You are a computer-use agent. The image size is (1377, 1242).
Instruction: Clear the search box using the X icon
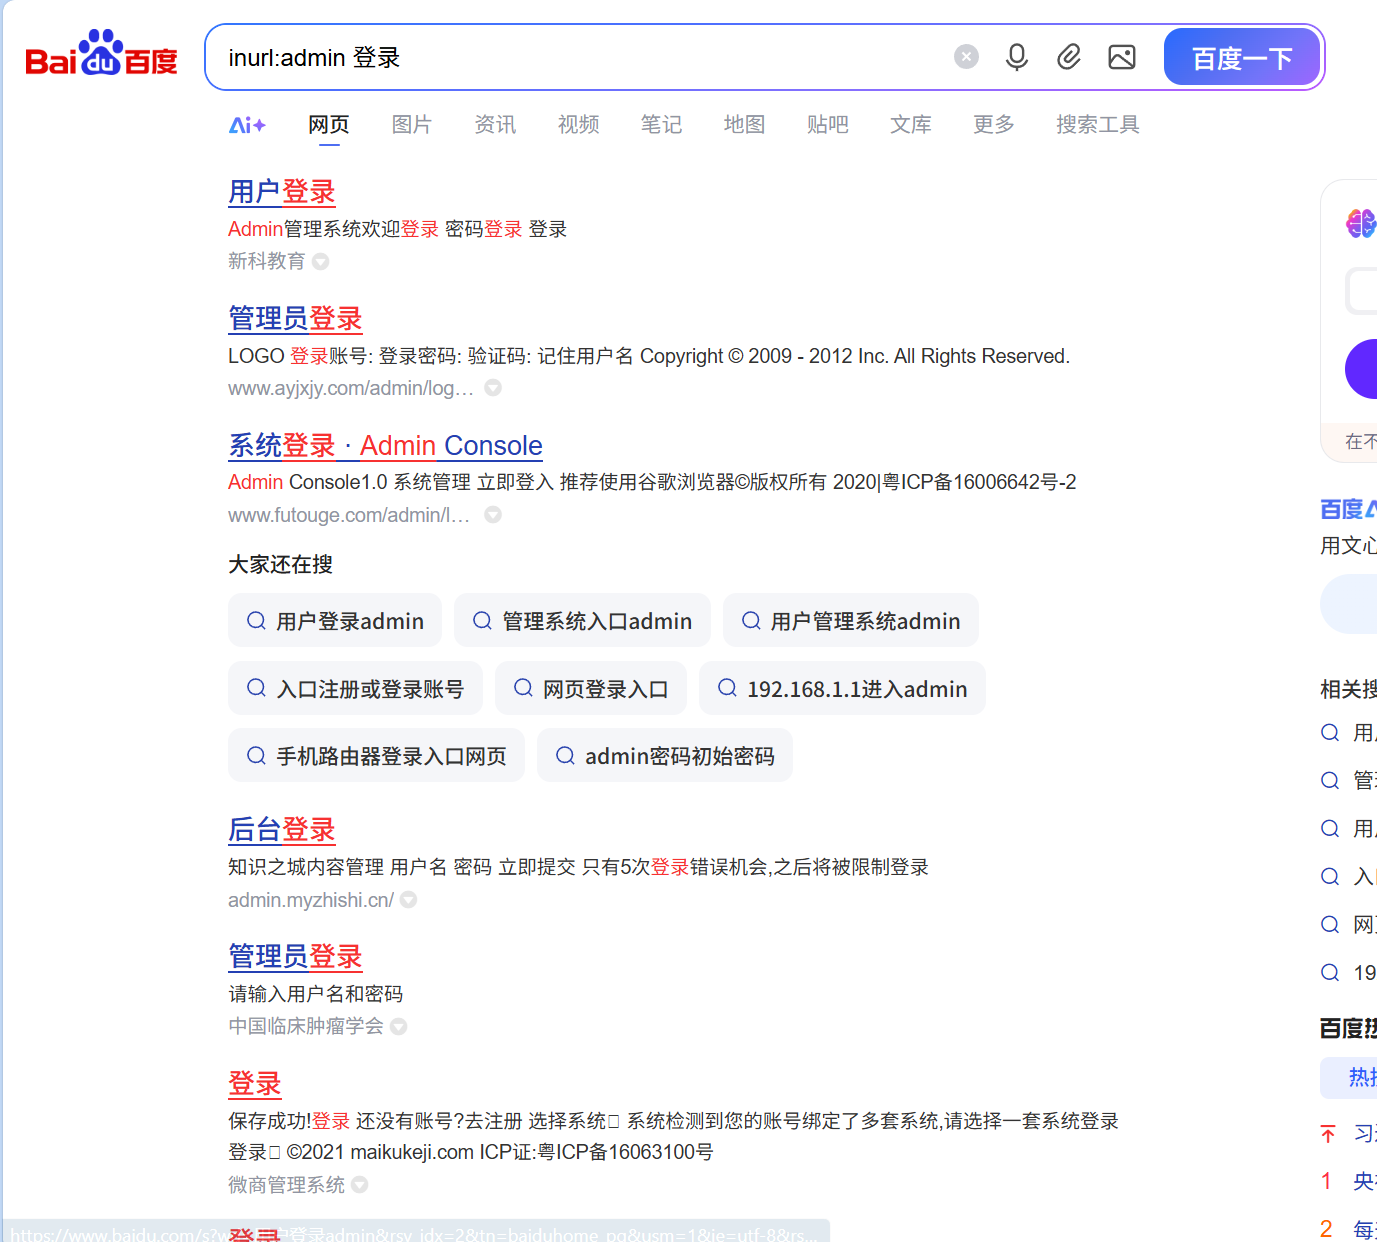coord(965,56)
